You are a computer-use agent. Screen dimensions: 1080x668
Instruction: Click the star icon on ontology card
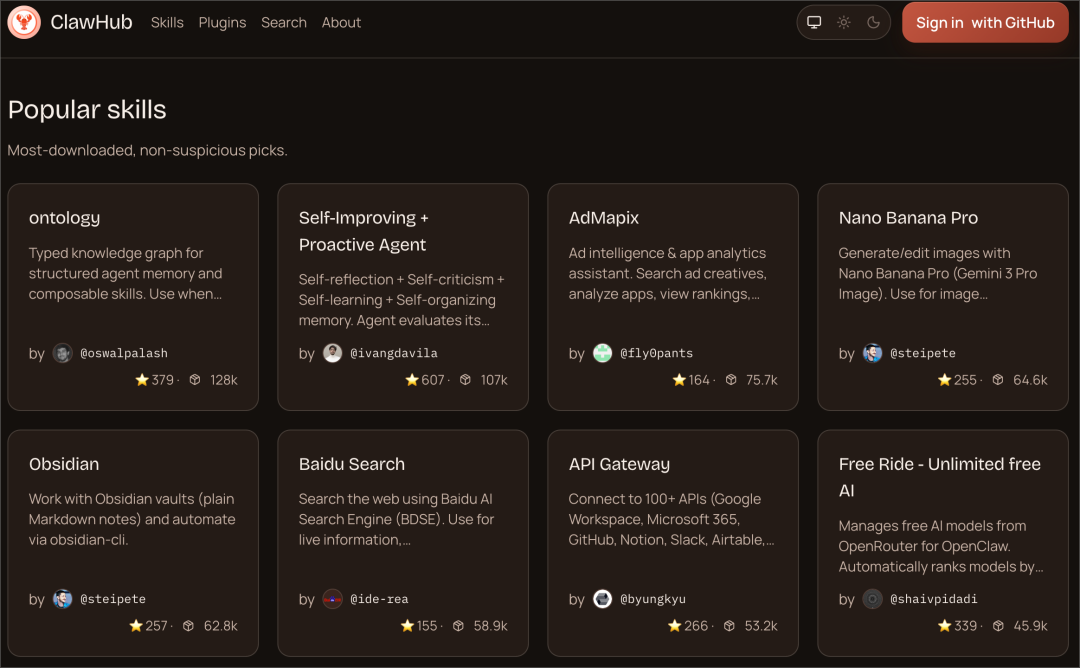tap(142, 379)
